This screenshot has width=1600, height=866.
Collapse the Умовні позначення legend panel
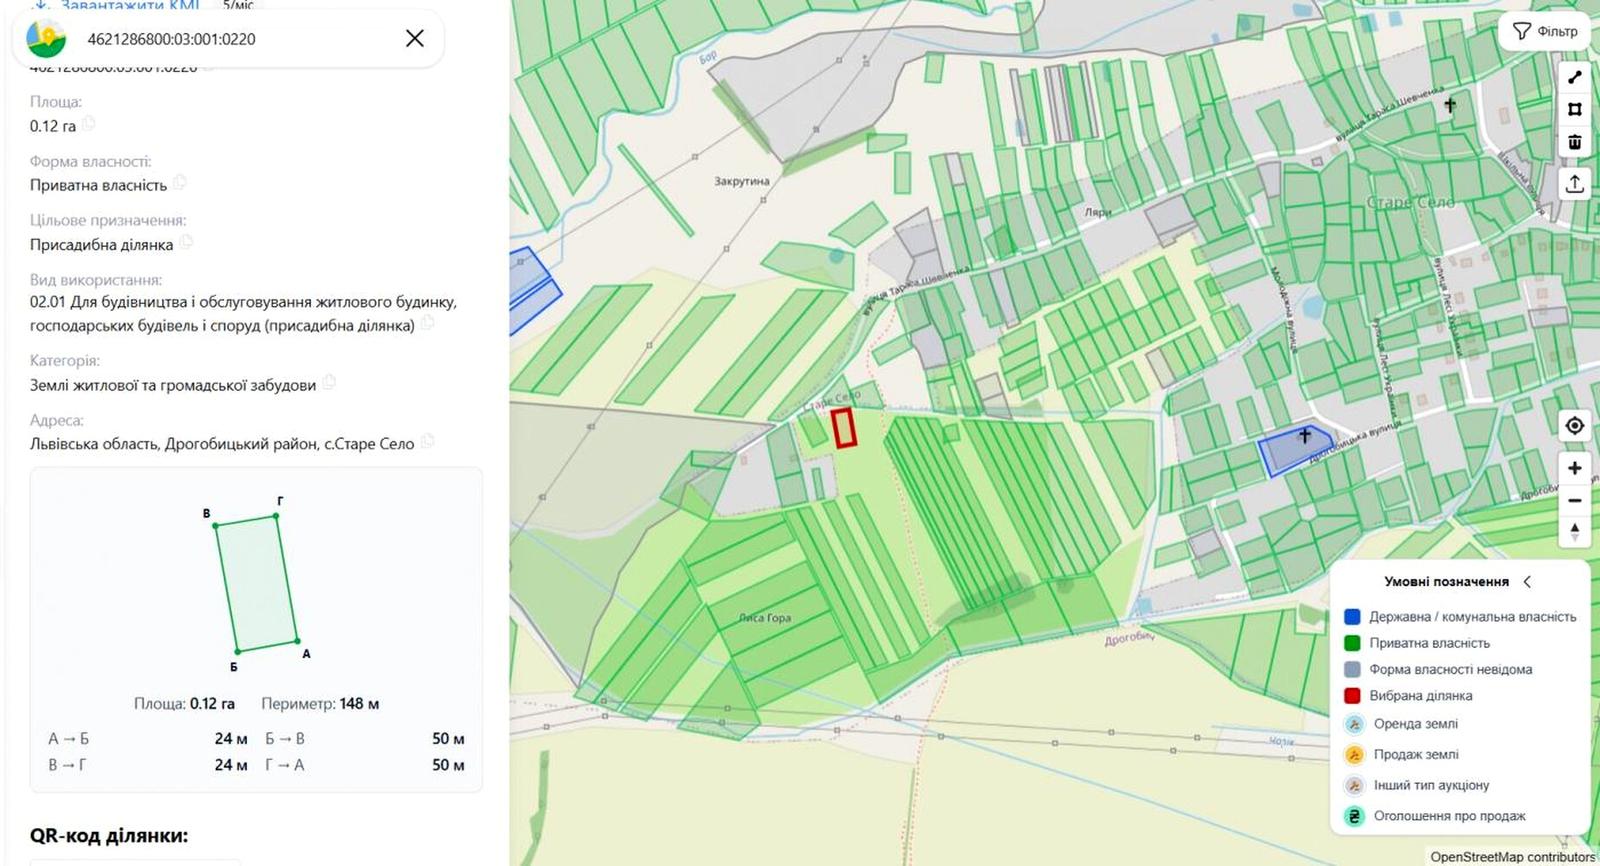tap(1527, 581)
